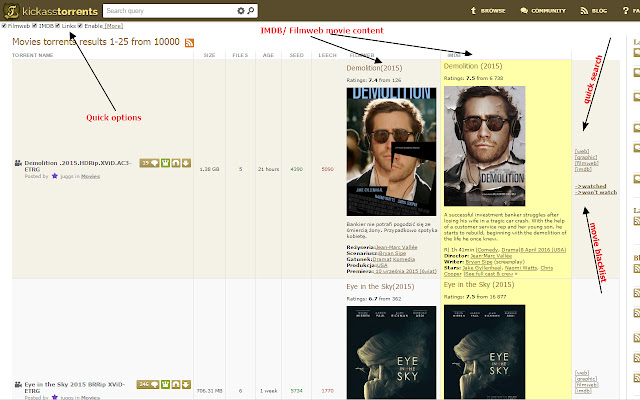Open Filmweb Demolition(2015) title
The width and height of the screenshot is (640, 400).
(x=374, y=68)
